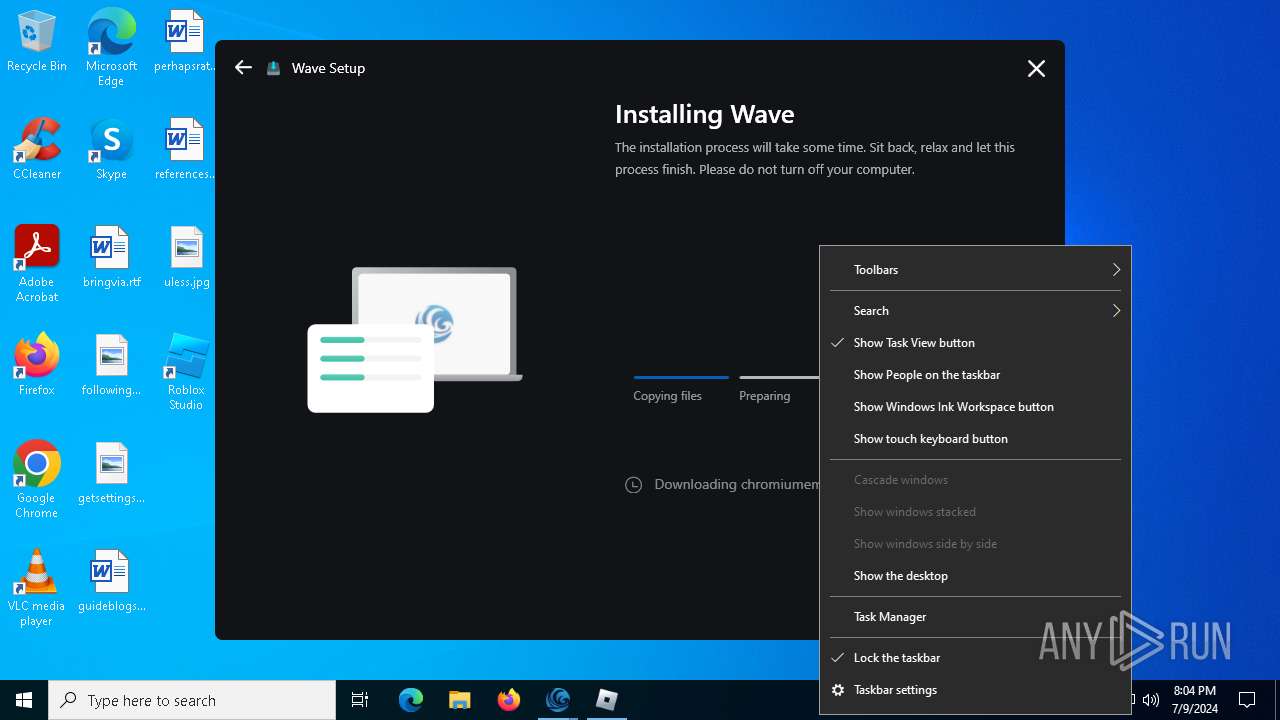Viewport: 1280px width, 720px height.
Task: Click the volume speaker tray icon
Action: click(x=1151, y=700)
